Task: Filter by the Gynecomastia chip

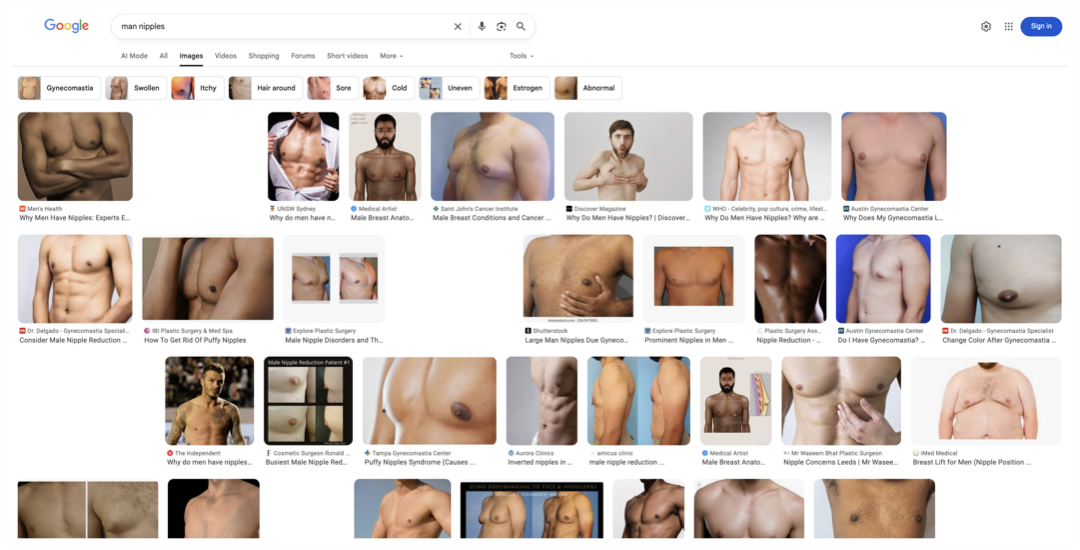Action: coord(59,88)
